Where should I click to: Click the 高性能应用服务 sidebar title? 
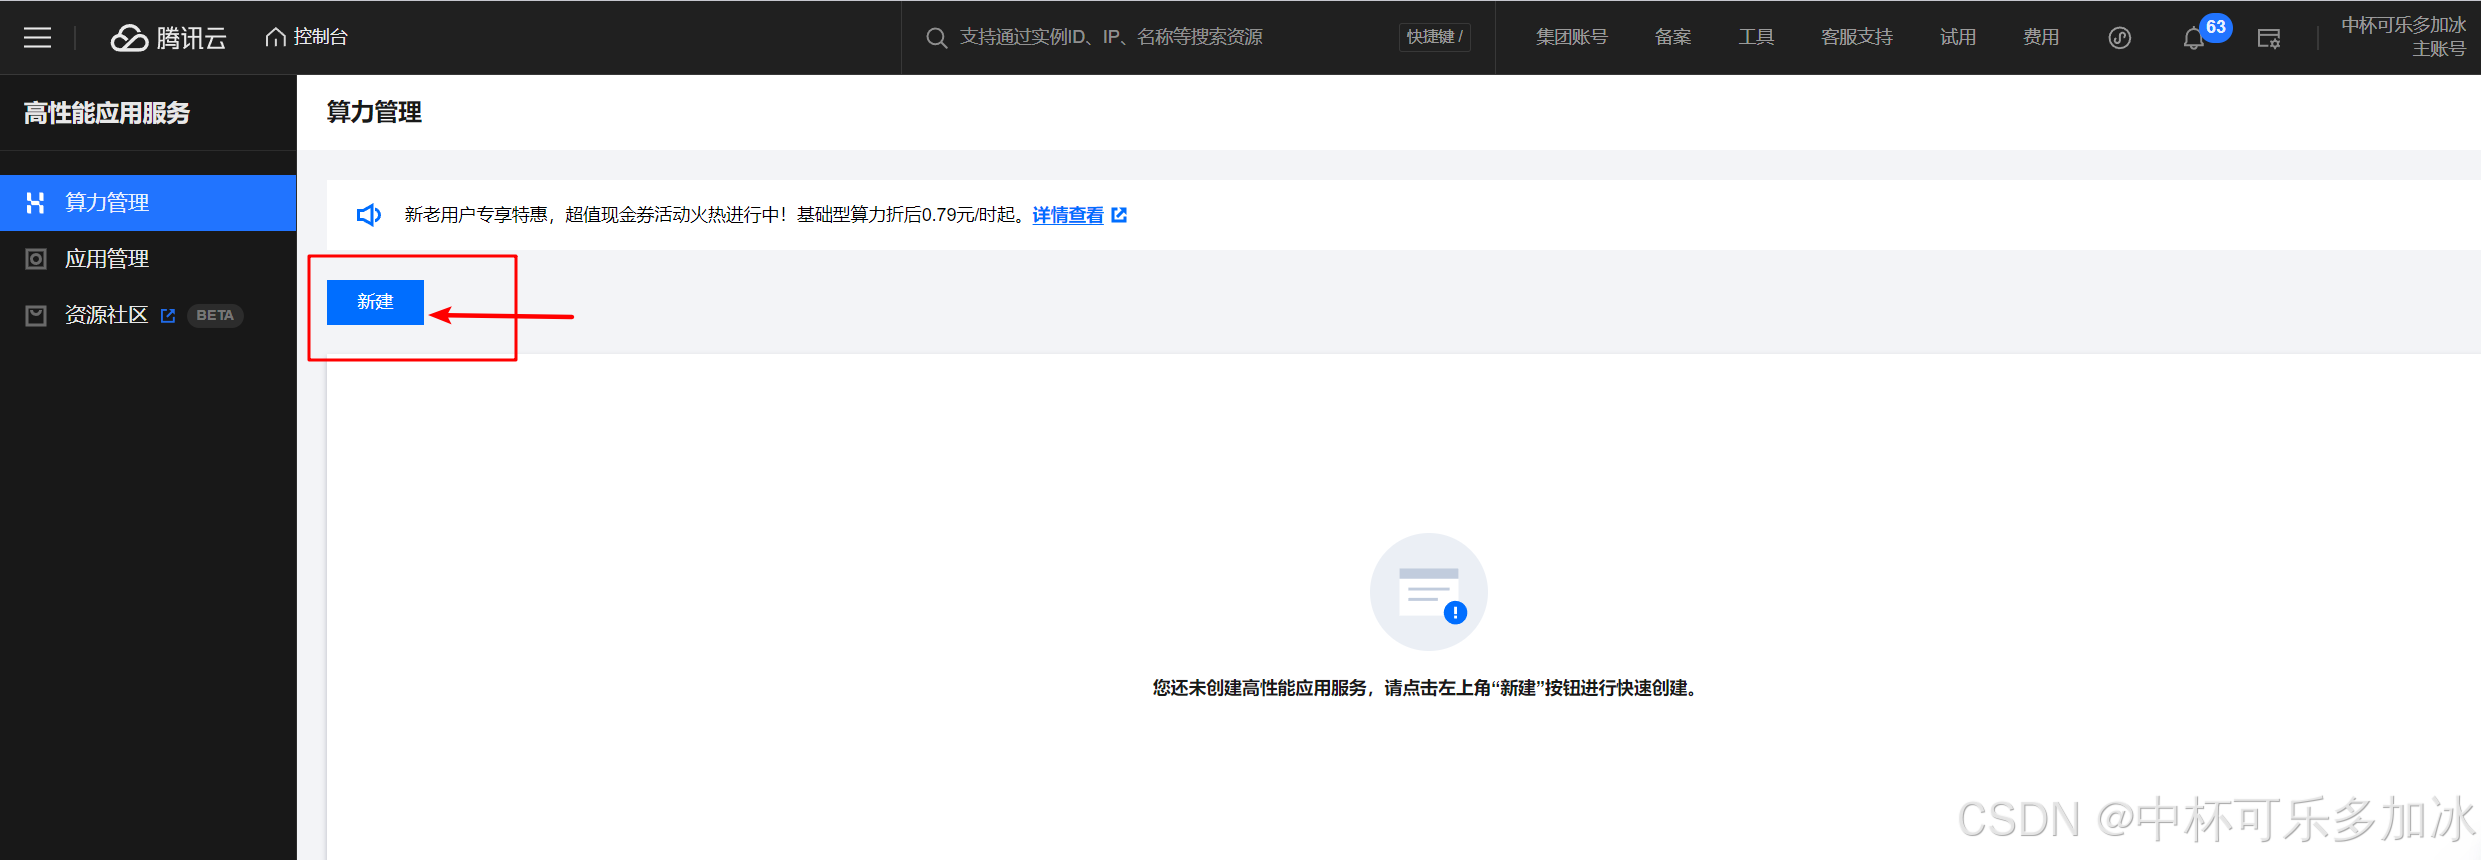pyautogui.click(x=107, y=113)
